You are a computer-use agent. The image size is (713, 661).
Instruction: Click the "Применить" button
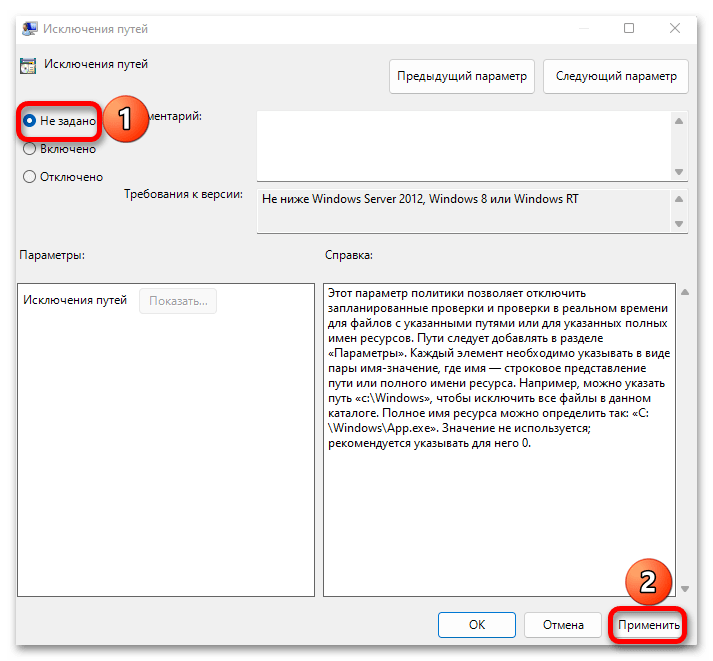click(648, 625)
